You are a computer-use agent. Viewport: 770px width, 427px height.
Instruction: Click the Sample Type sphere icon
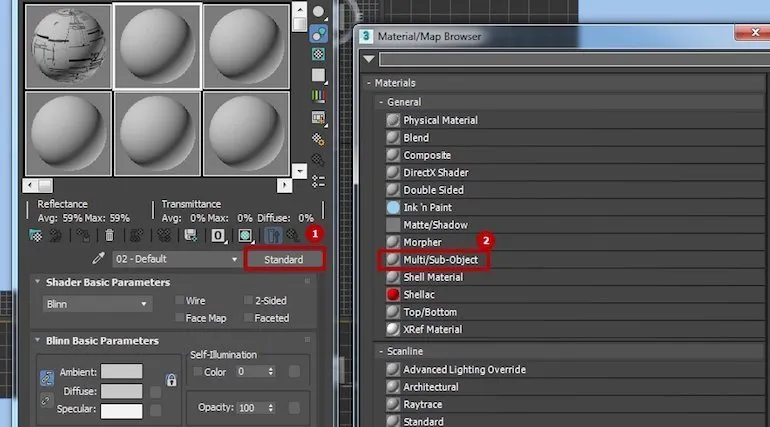[x=319, y=12]
